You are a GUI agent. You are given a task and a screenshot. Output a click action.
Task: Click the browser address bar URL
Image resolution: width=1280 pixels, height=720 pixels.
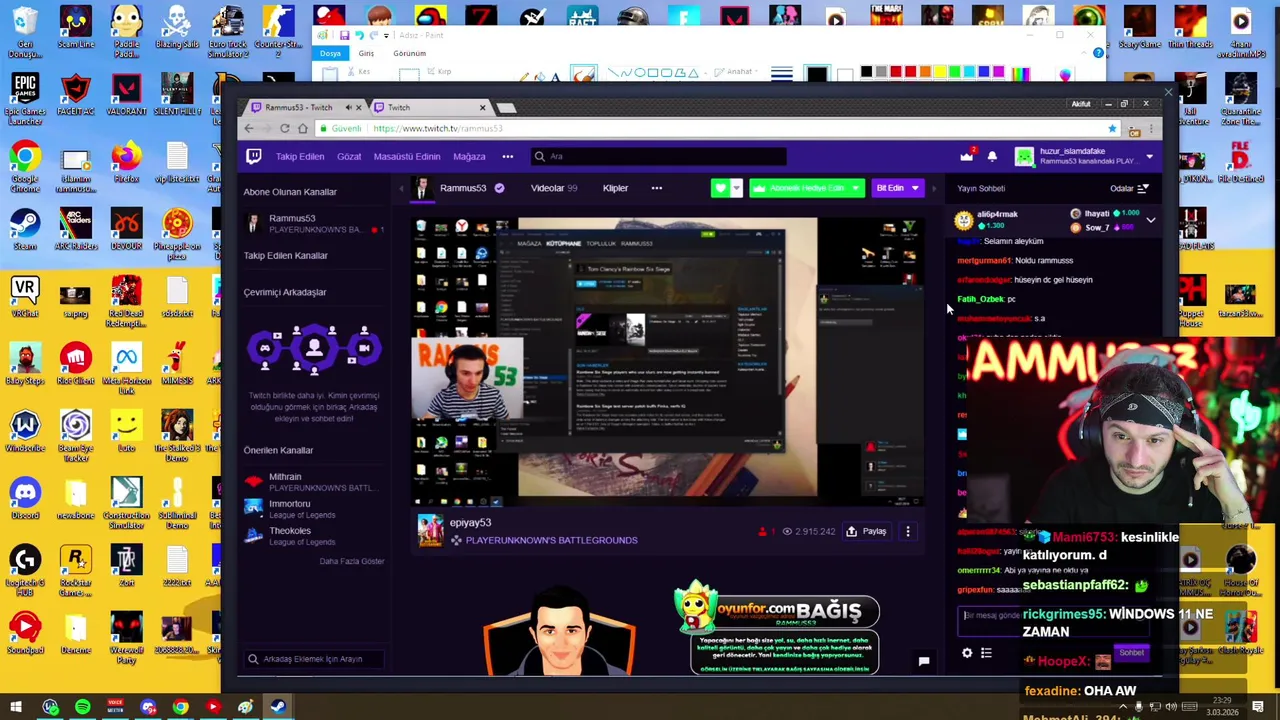coord(437,128)
